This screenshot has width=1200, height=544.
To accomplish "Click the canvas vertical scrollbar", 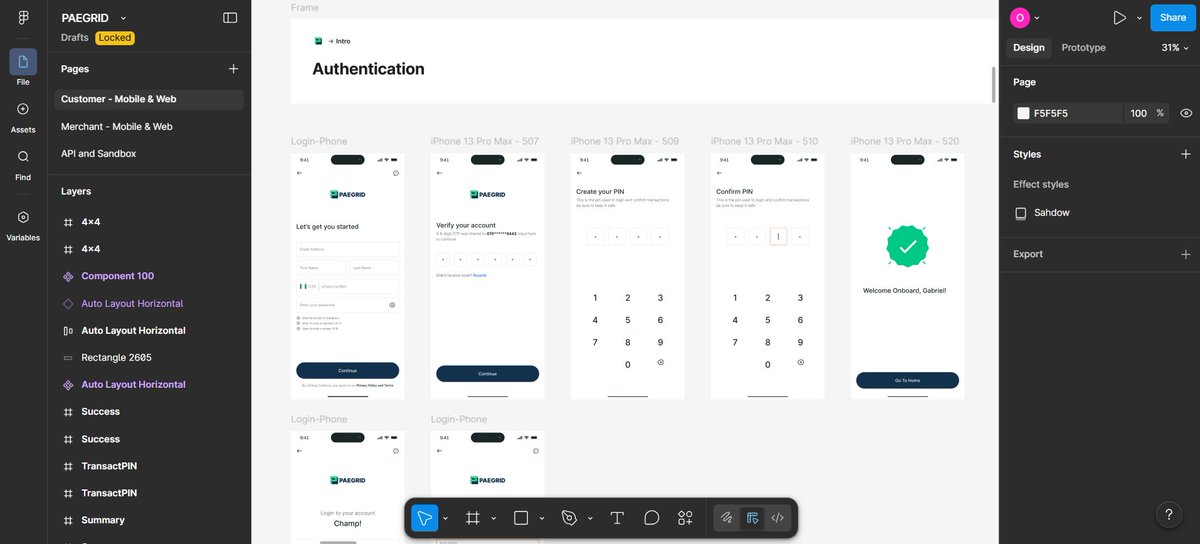I will pyautogui.click(x=994, y=83).
